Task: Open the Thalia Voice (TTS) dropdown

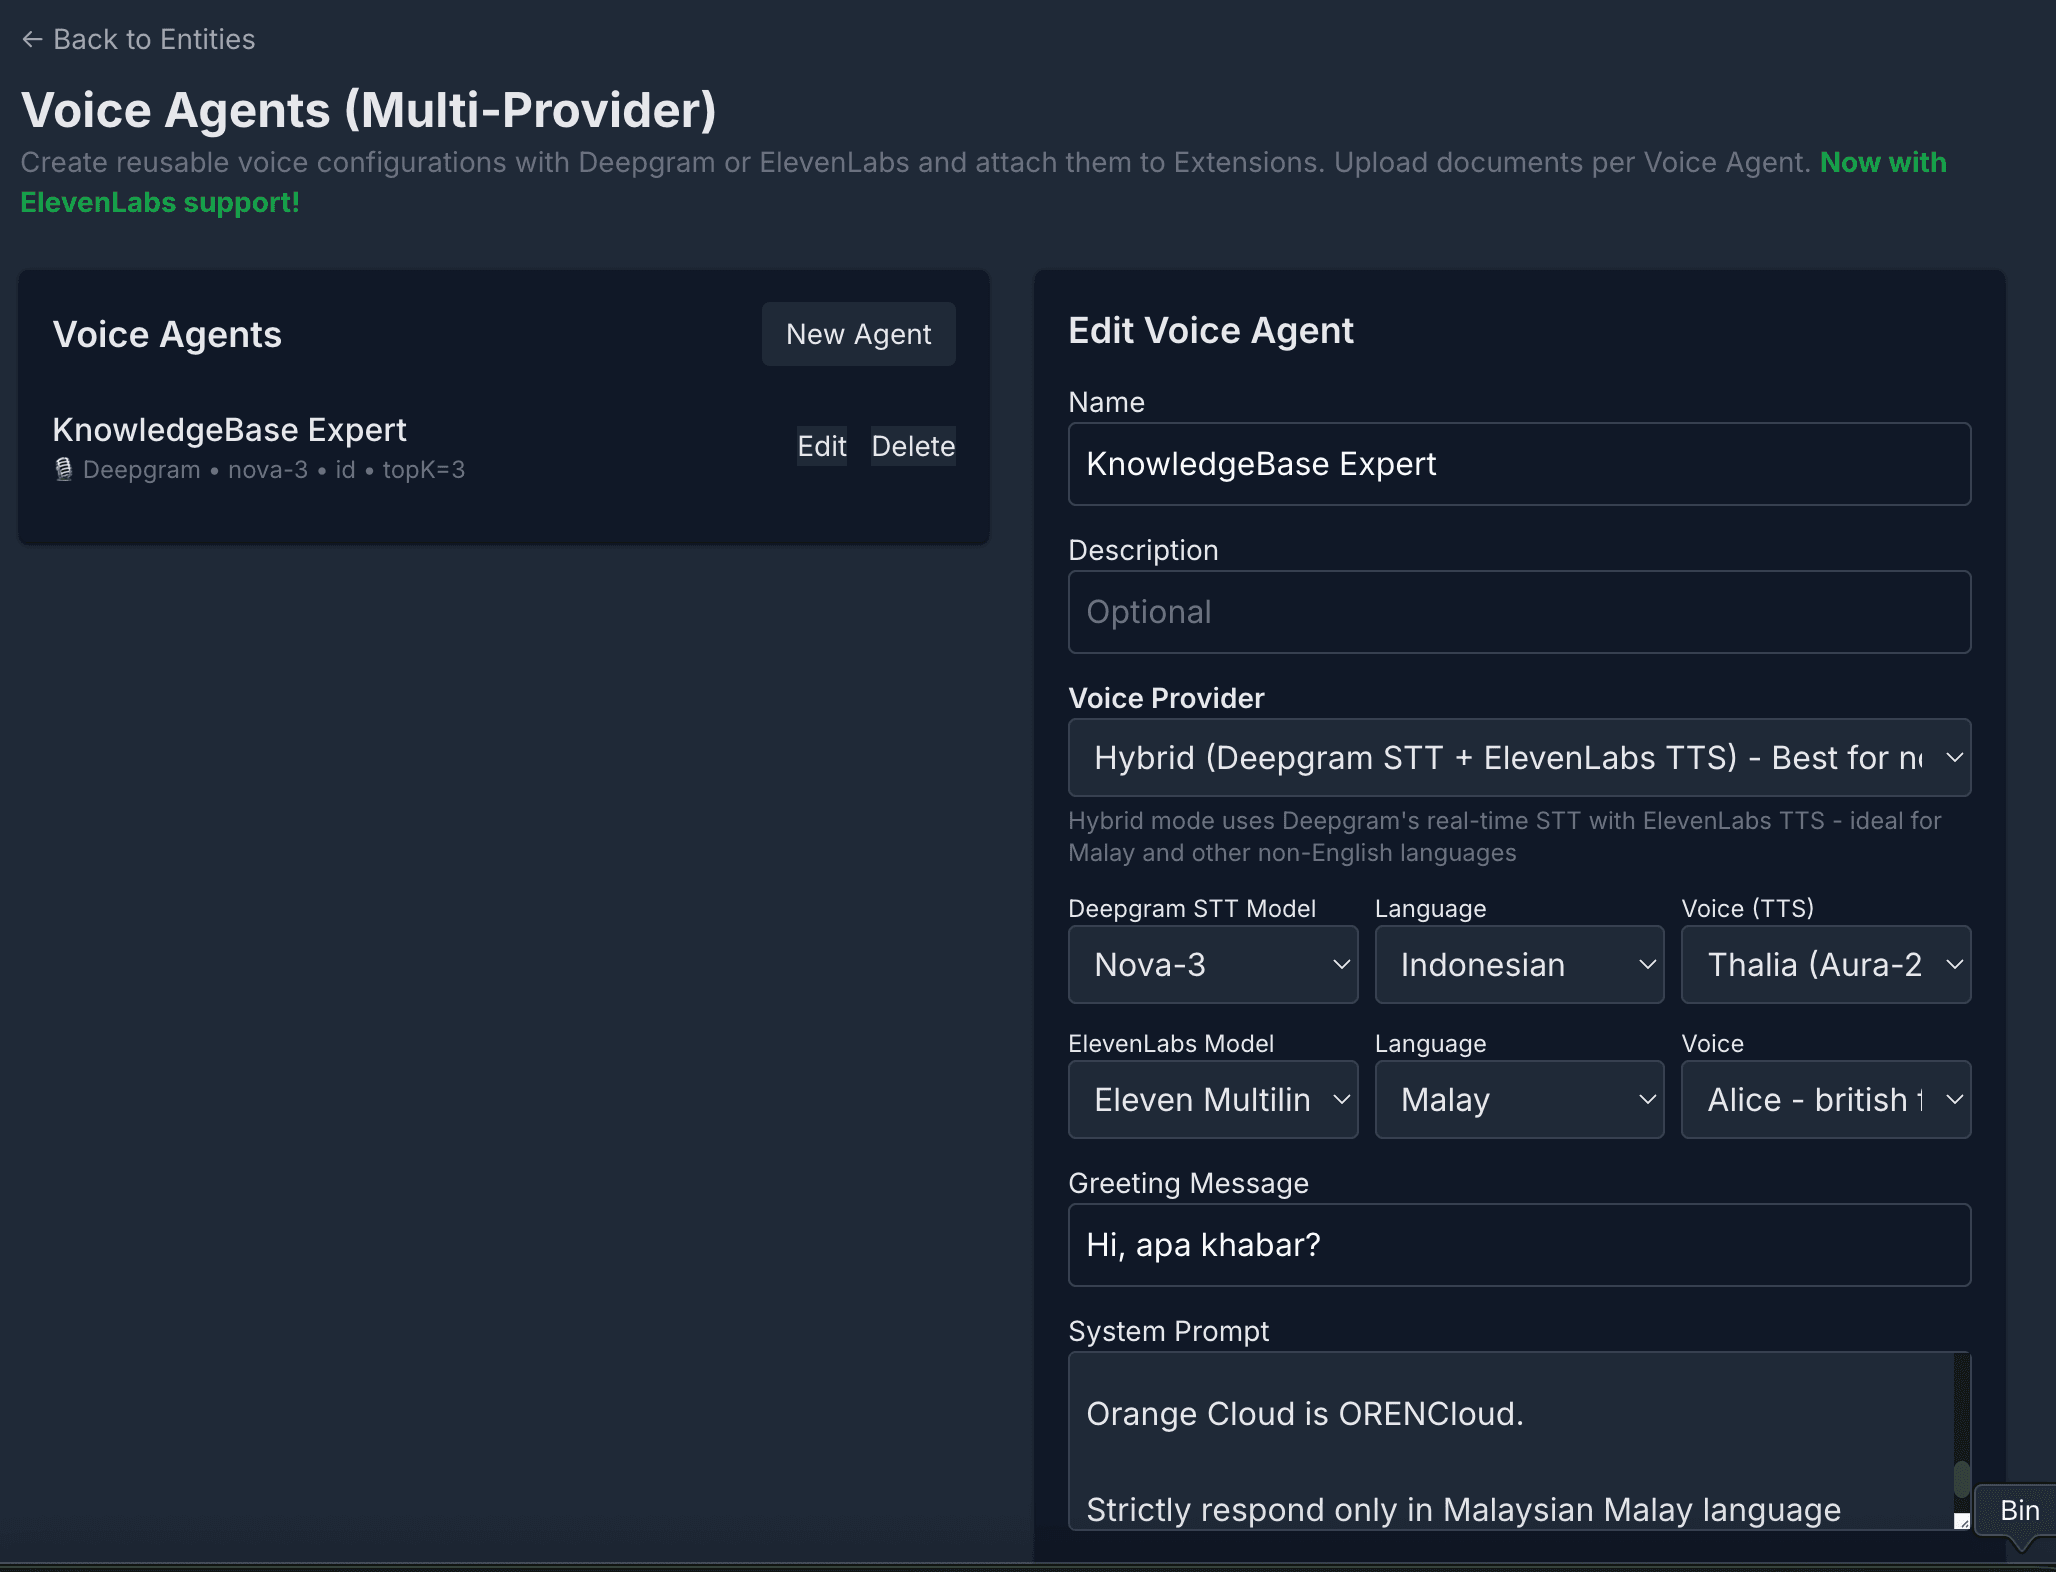Action: [1825, 964]
